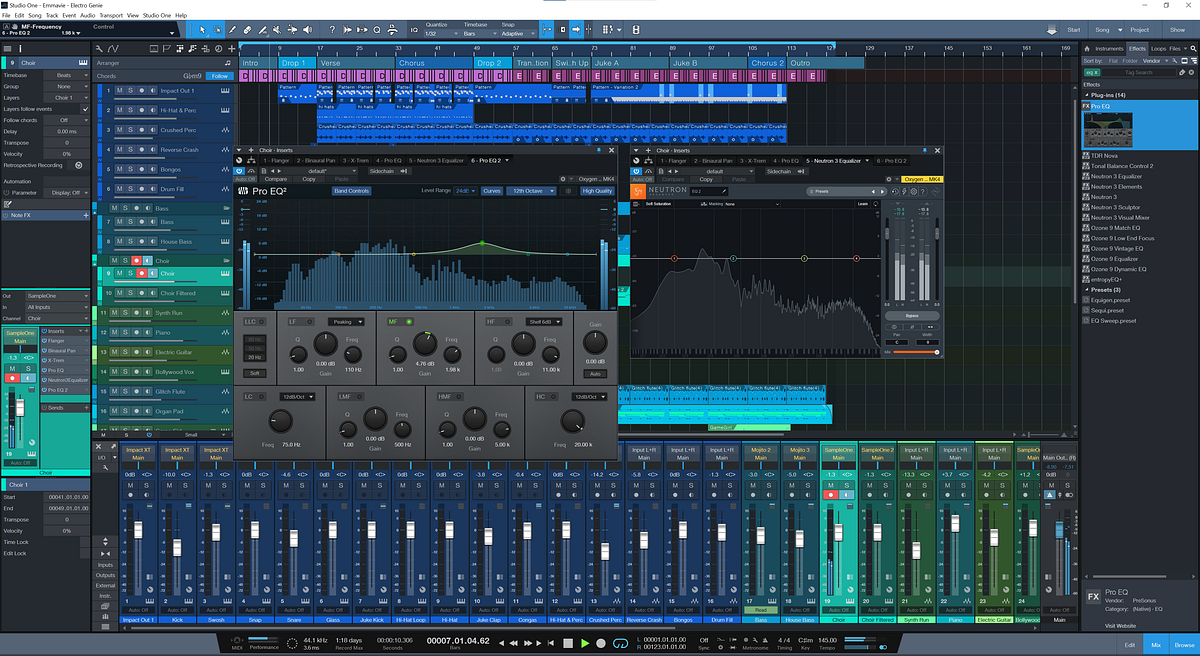
Task: Select the Mute tool
Action: (x=277, y=30)
